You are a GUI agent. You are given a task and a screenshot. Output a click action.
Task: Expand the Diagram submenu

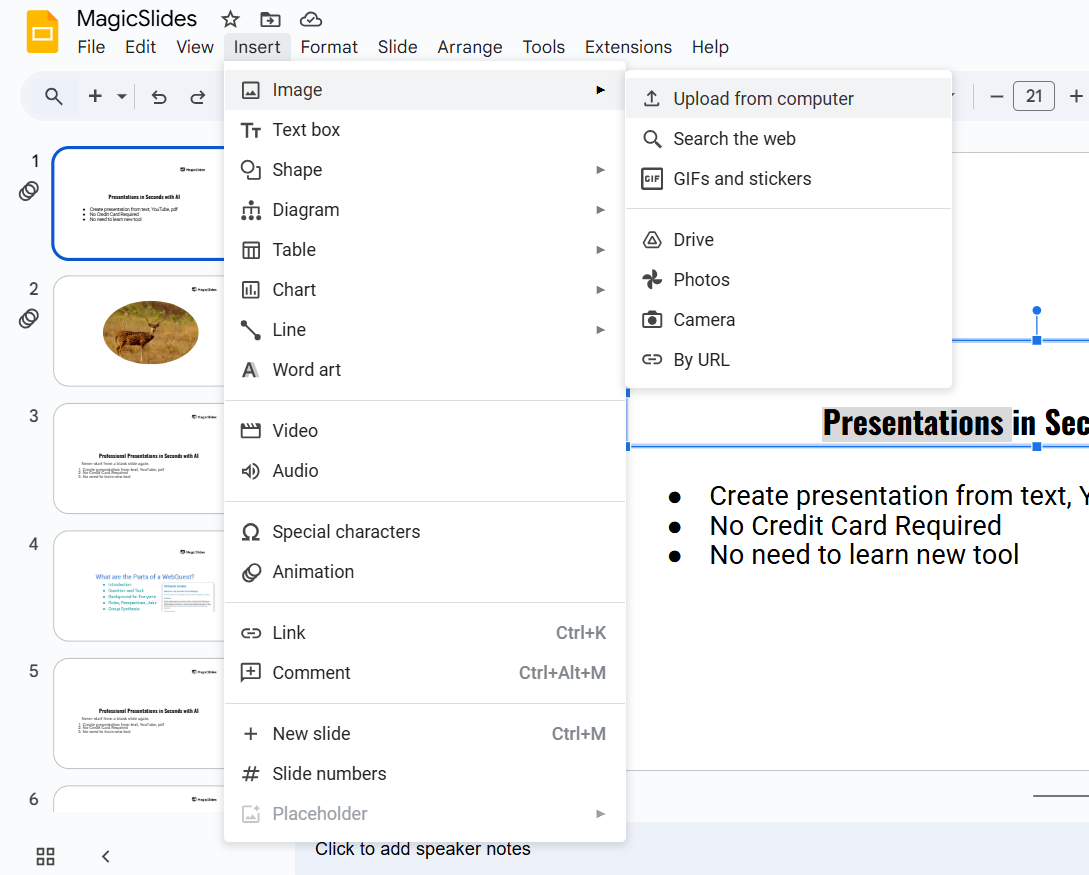pyautogui.click(x=425, y=210)
